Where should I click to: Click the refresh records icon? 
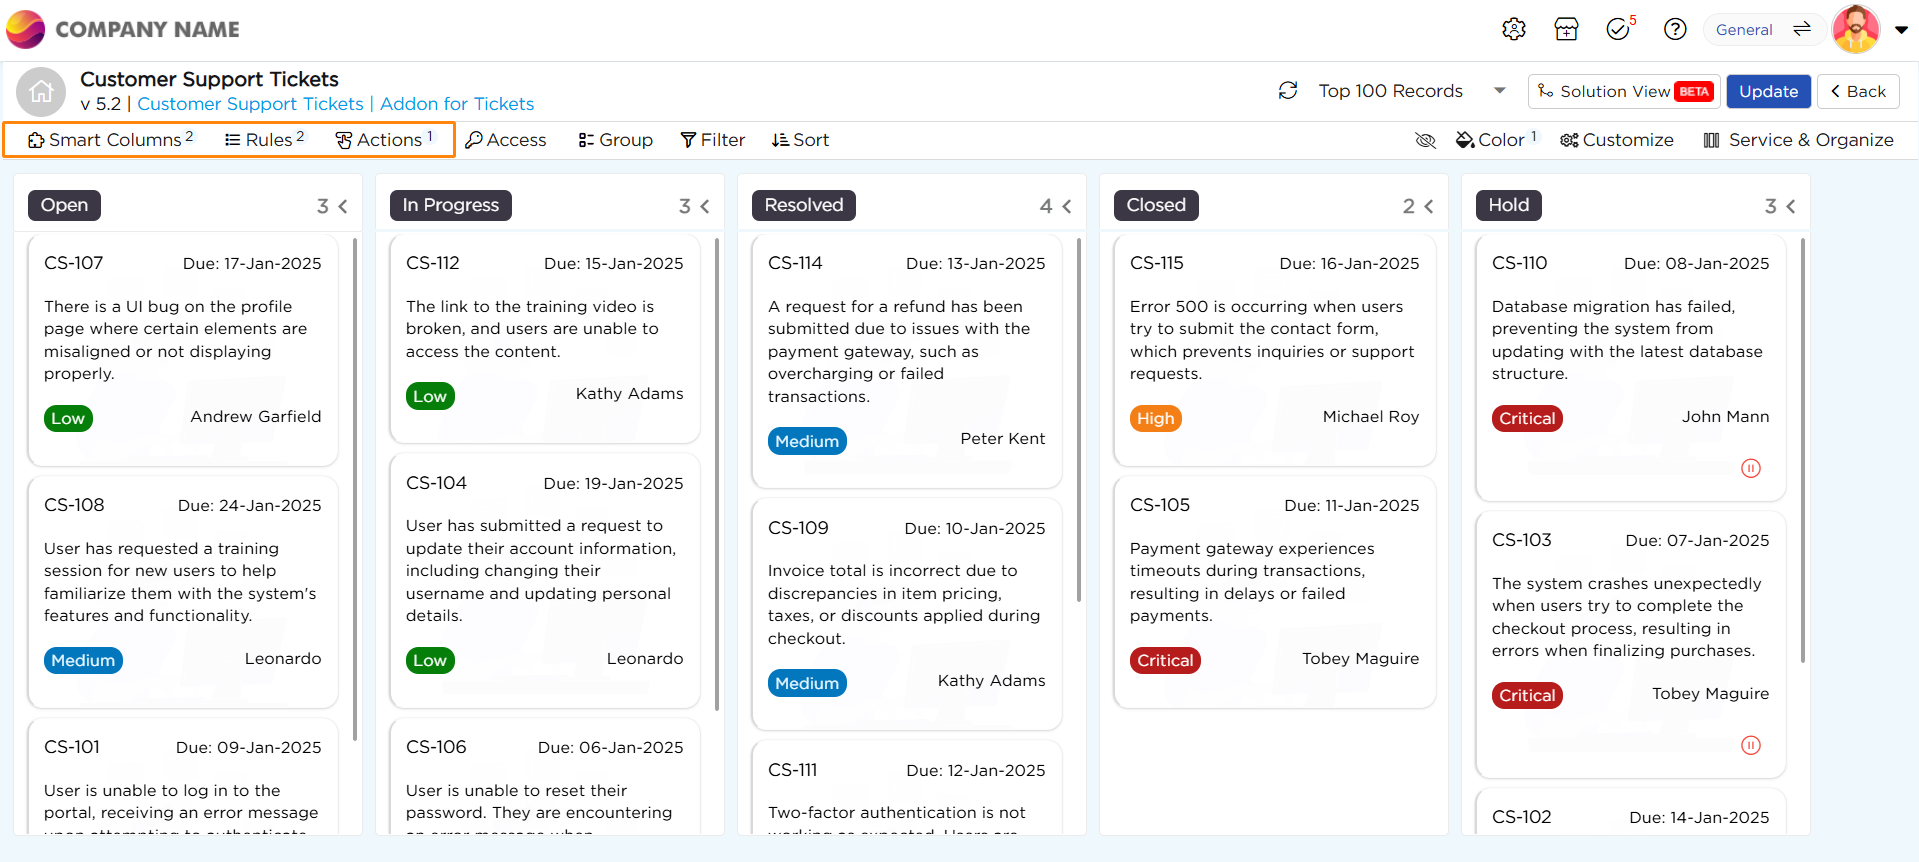coord(1288,91)
